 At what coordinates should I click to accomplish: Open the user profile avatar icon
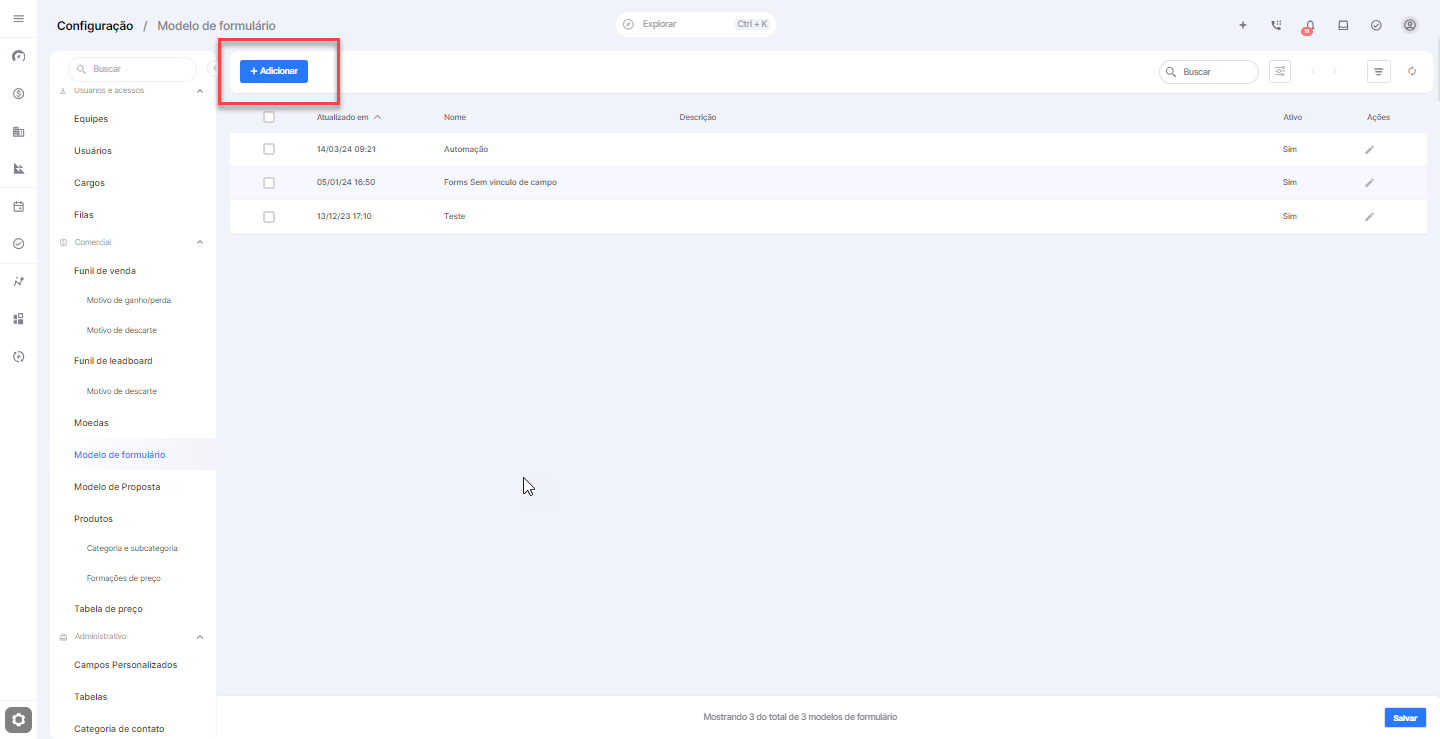click(x=1410, y=25)
